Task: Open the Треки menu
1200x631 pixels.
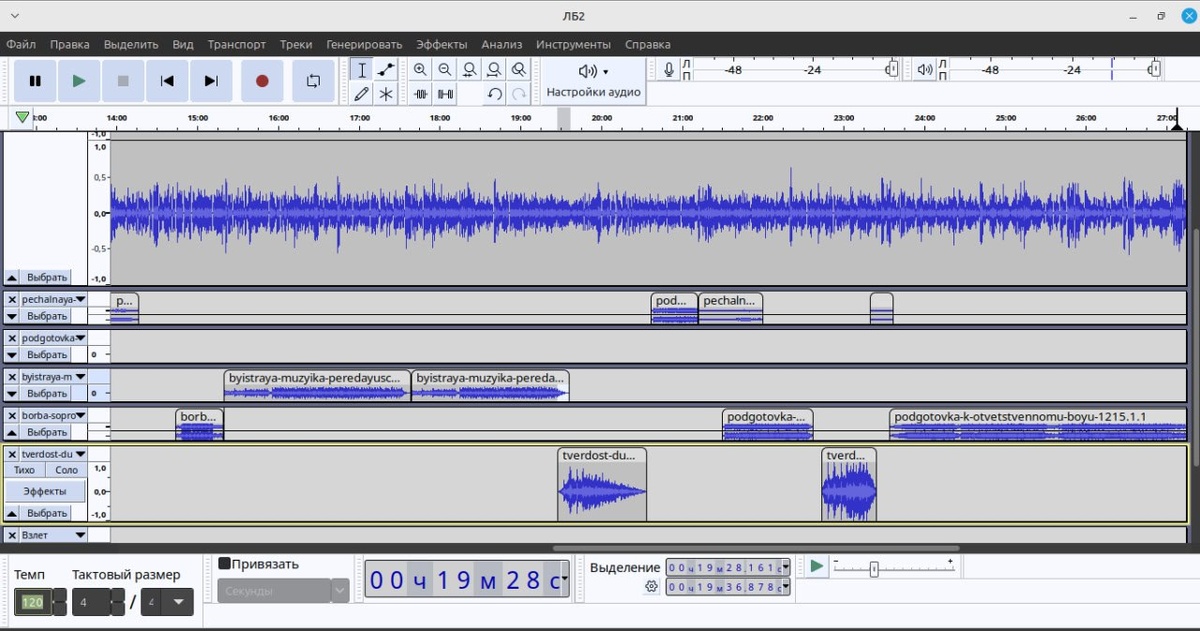Action: pos(296,44)
